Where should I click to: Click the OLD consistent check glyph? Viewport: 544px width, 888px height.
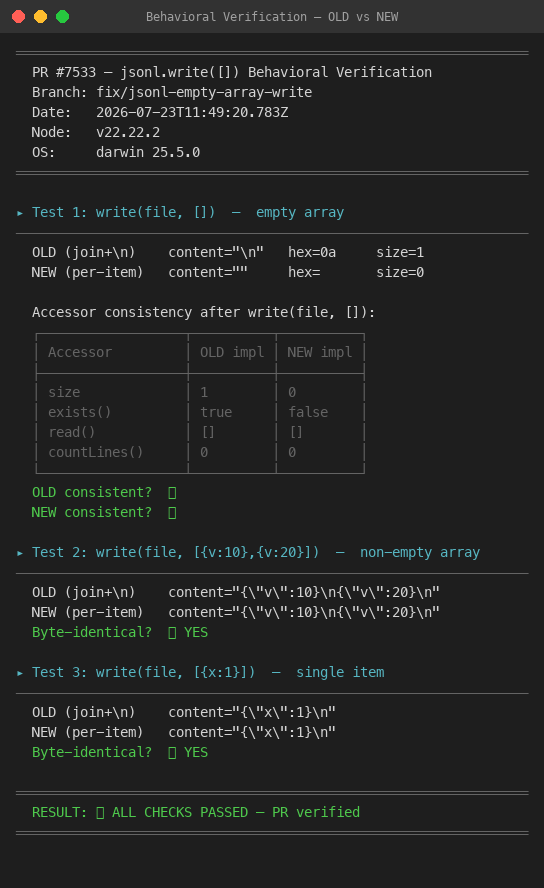(172, 493)
